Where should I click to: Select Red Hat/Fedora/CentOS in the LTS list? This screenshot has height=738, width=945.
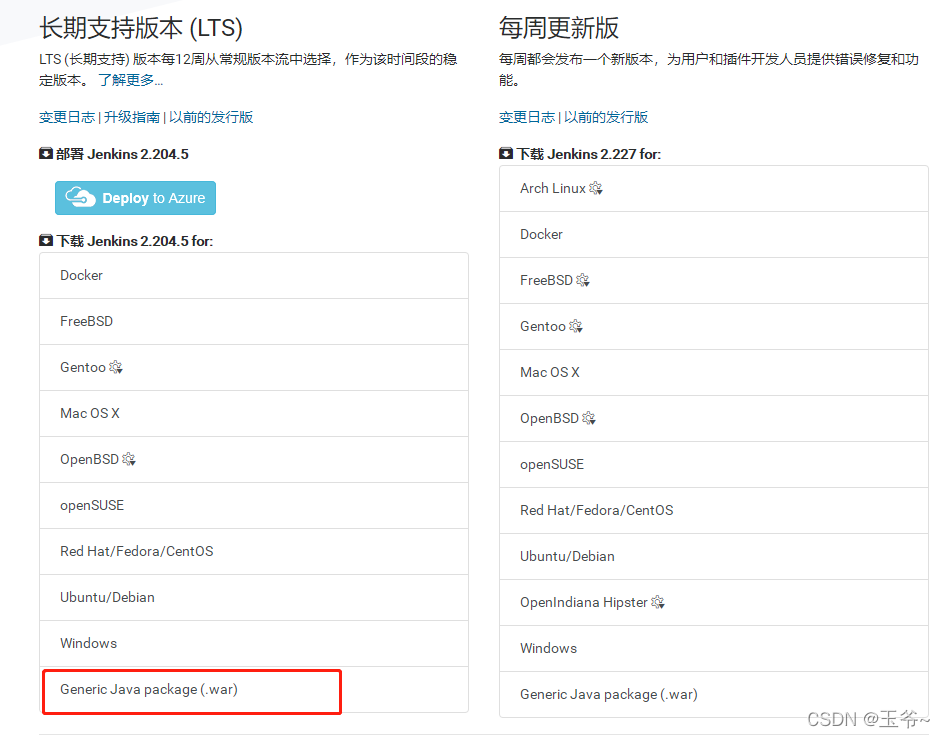pos(254,551)
